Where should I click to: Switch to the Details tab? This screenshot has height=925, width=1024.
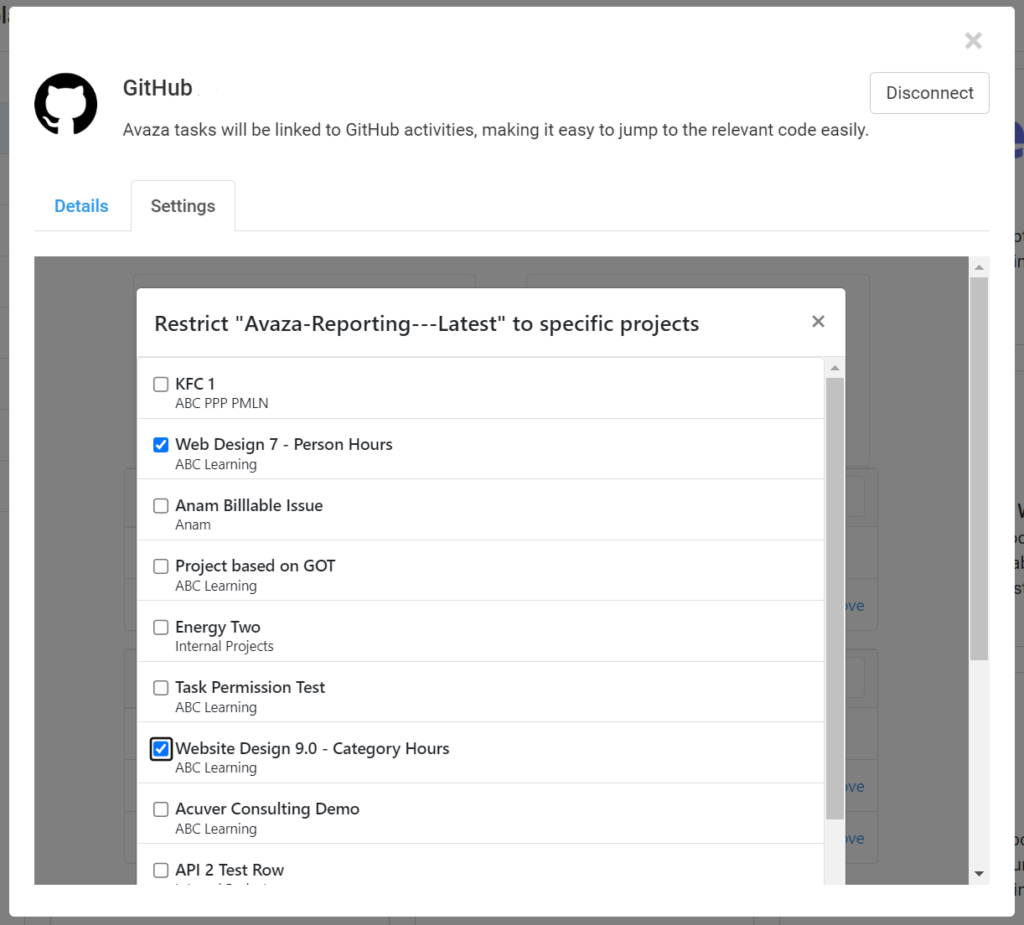coord(81,206)
